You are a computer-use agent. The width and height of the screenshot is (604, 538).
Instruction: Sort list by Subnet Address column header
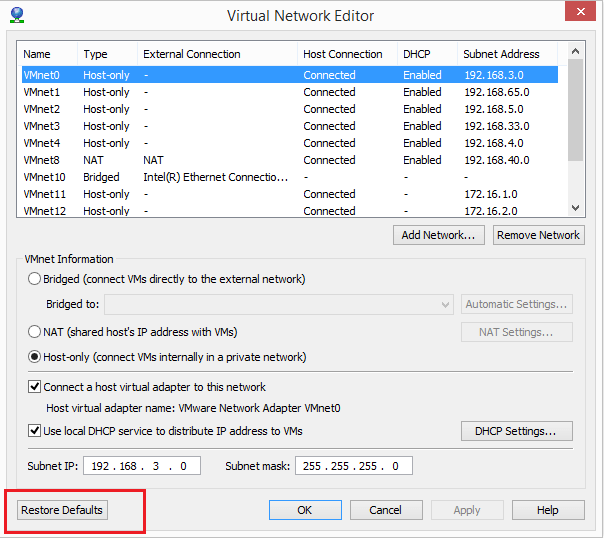coord(501,54)
